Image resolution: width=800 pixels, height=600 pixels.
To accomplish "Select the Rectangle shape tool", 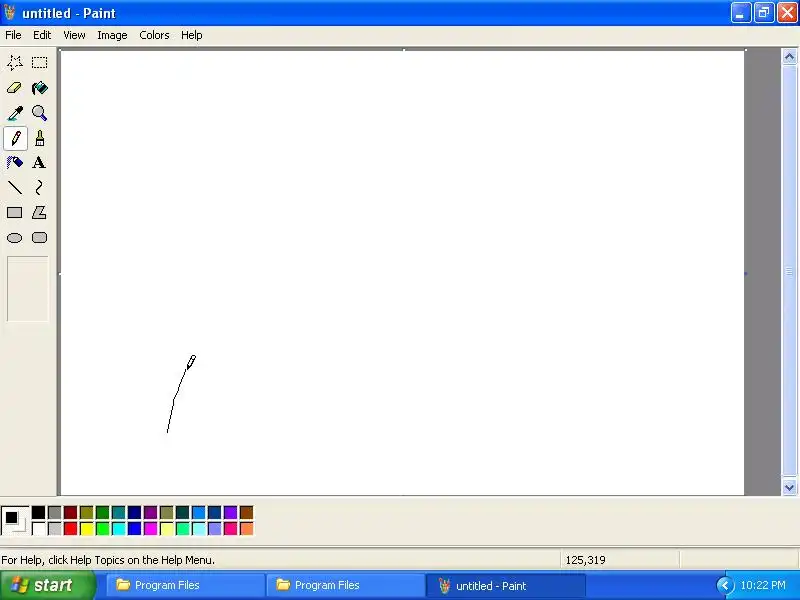I will click(x=15, y=213).
